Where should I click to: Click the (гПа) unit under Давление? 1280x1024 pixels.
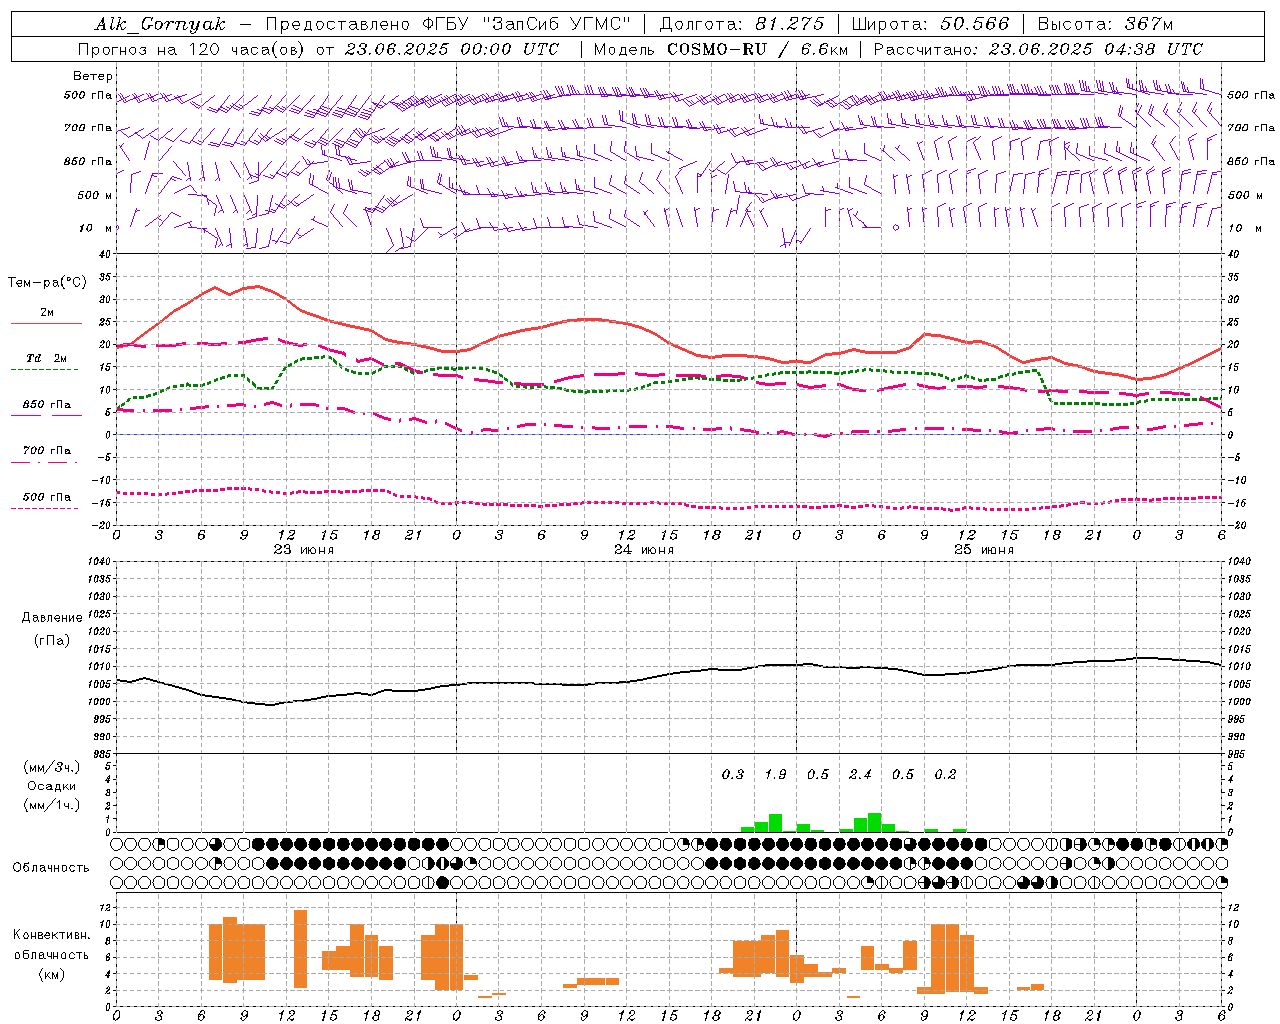click(x=52, y=641)
